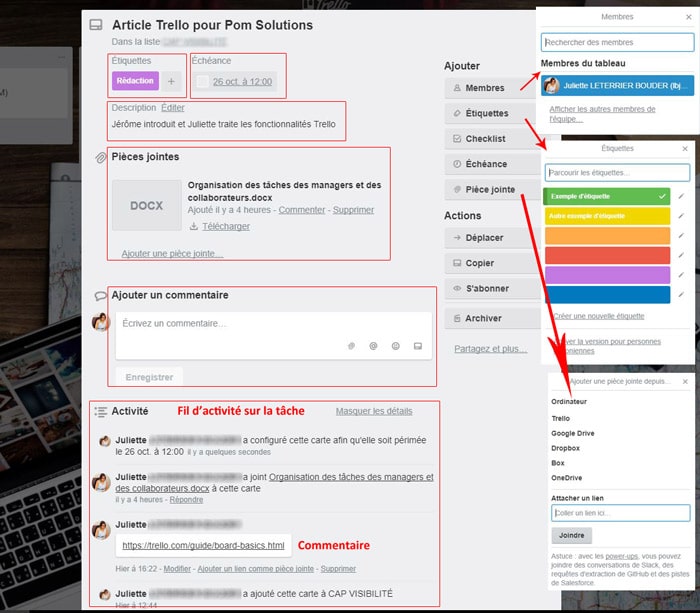Click the DOCX attachment thumbnail

tap(146, 205)
